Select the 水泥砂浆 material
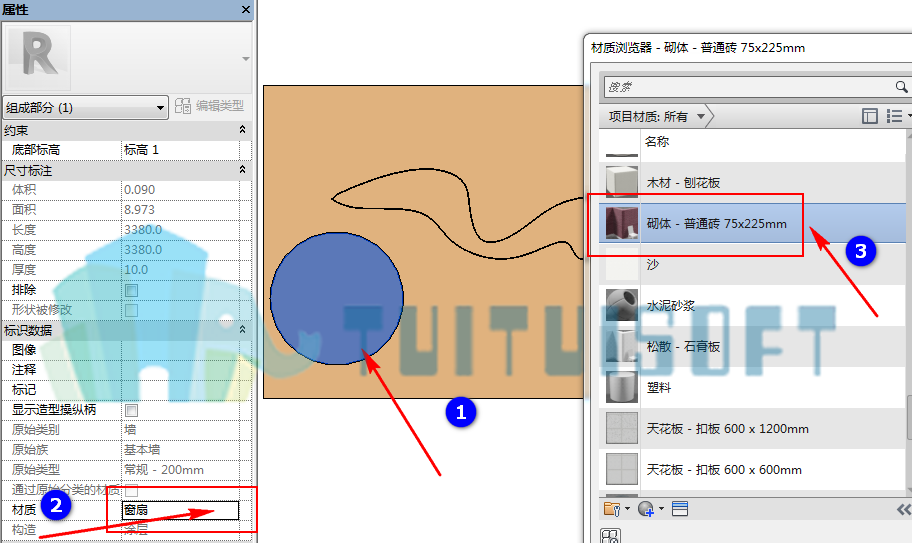Viewport: 912px width, 543px height. [753, 305]
